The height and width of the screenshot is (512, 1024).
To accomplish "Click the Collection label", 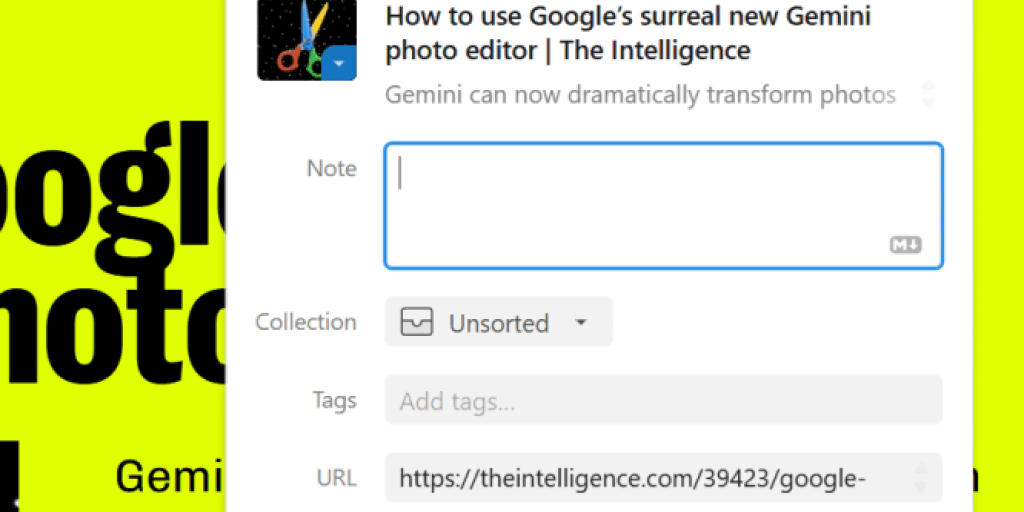I will pyautogui.click(x=306, y=322).
